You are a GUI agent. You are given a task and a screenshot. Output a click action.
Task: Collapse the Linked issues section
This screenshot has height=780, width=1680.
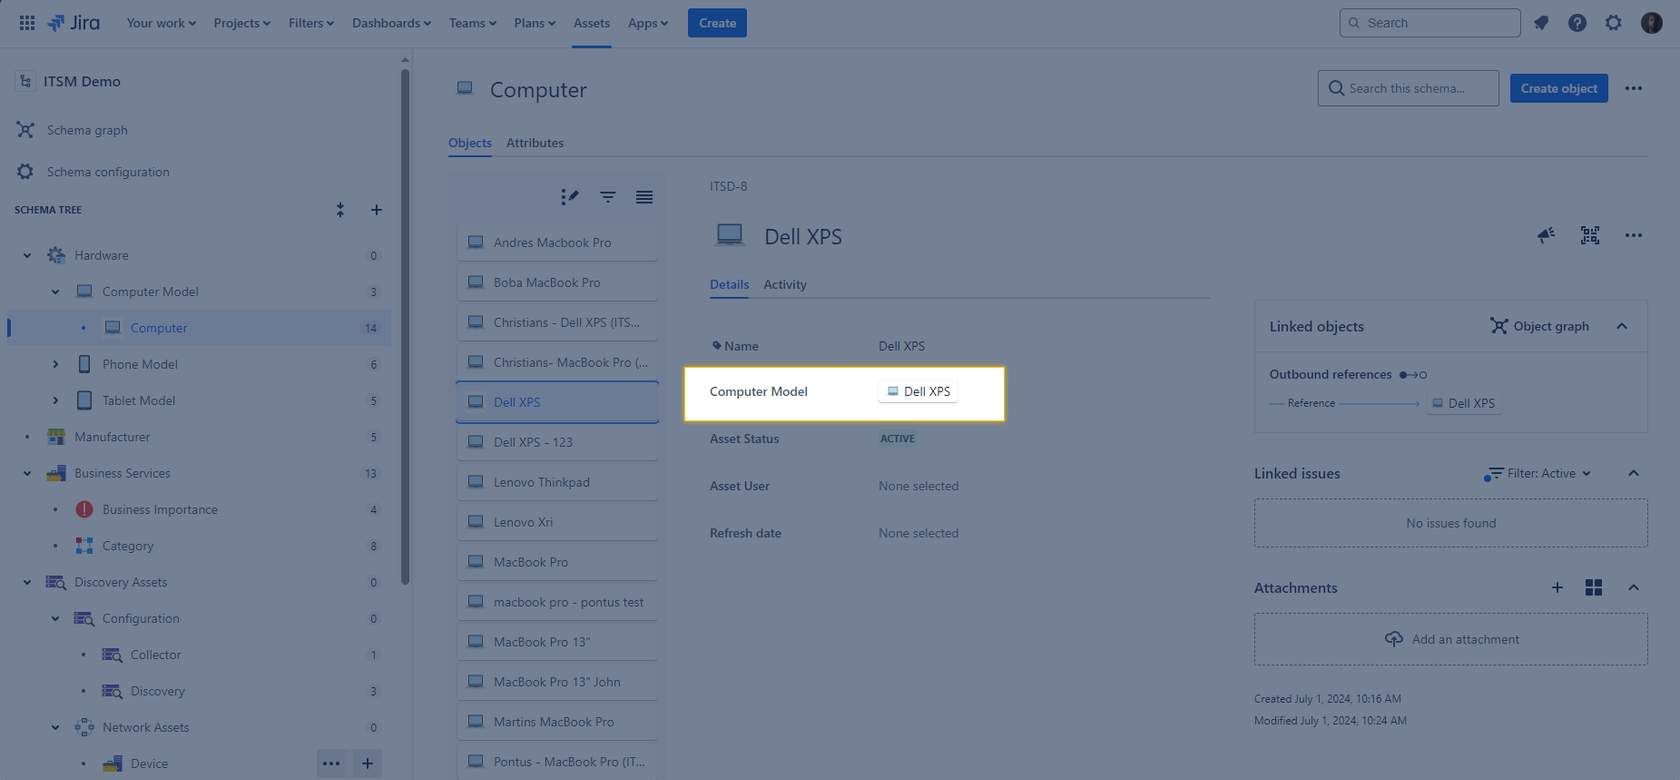tap(1633, 473)
